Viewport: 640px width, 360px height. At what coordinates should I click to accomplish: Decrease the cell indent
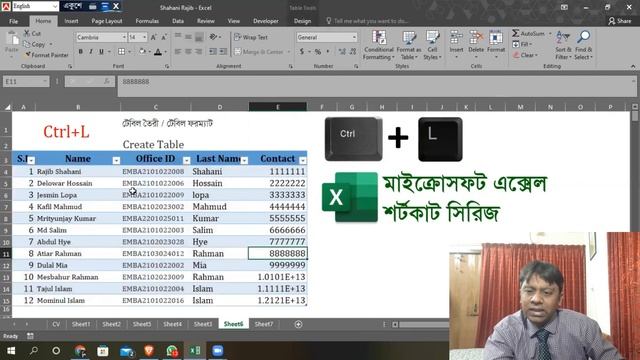213,52
